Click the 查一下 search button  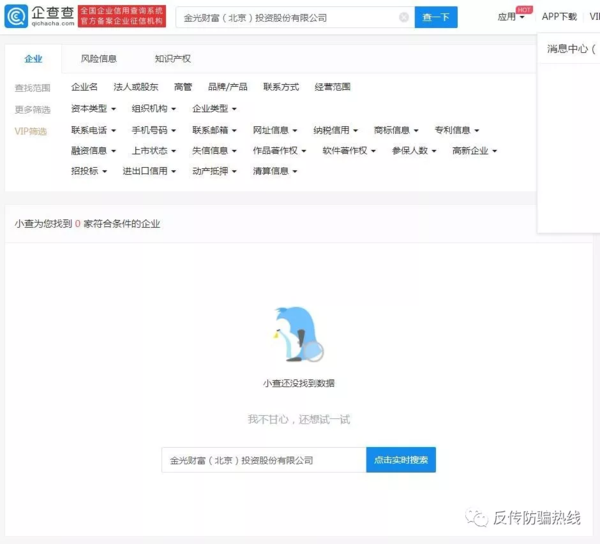436,18
